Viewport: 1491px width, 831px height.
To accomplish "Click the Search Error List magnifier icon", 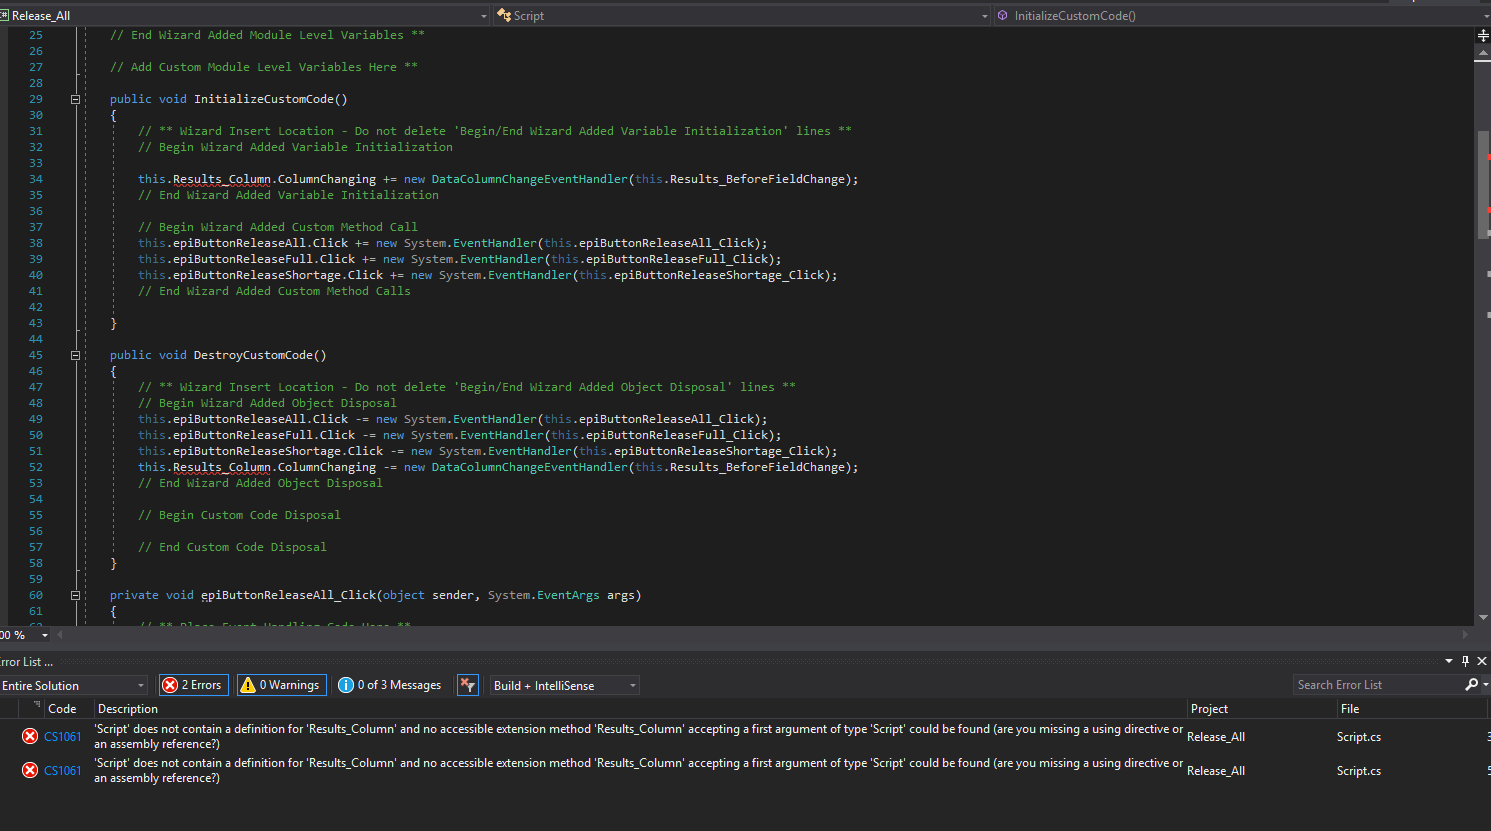I will (x=1471, y=685).
